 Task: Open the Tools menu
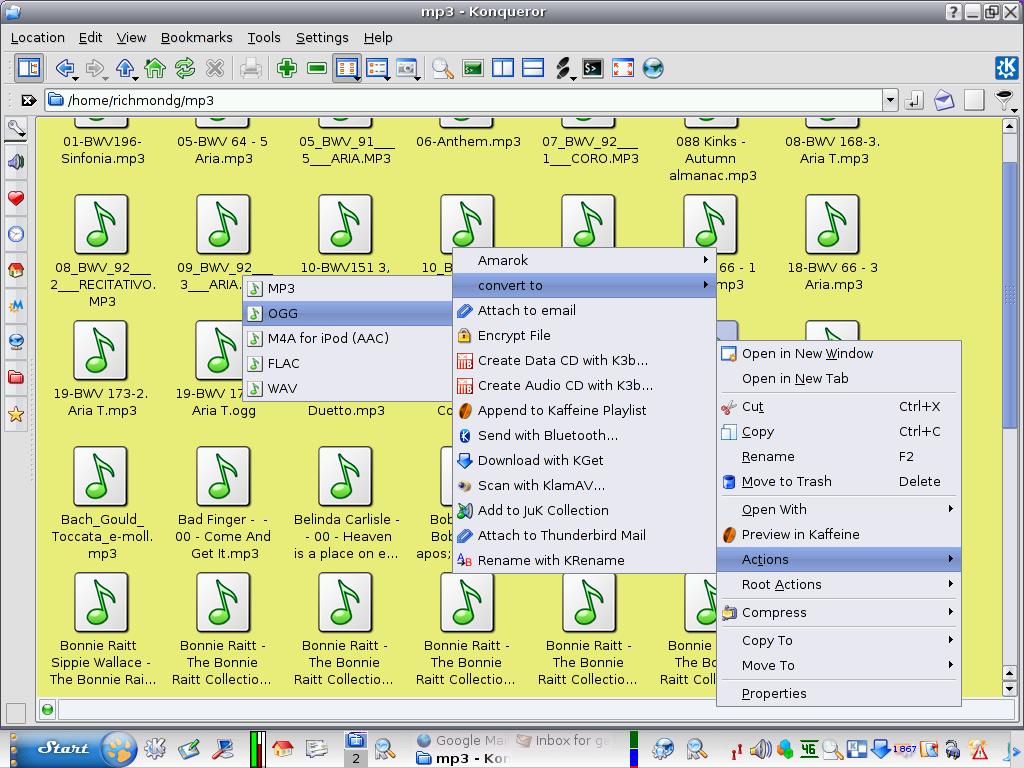pyautogui.click(x=264, y=38)
